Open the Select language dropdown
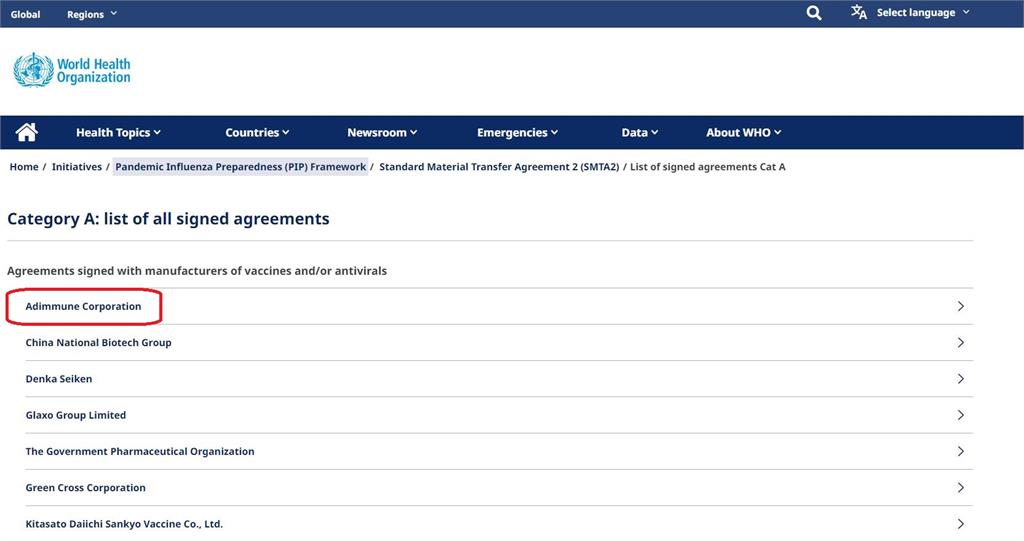Image resolution: width=1024 pixels, height=541 pixels. (923, 12)
